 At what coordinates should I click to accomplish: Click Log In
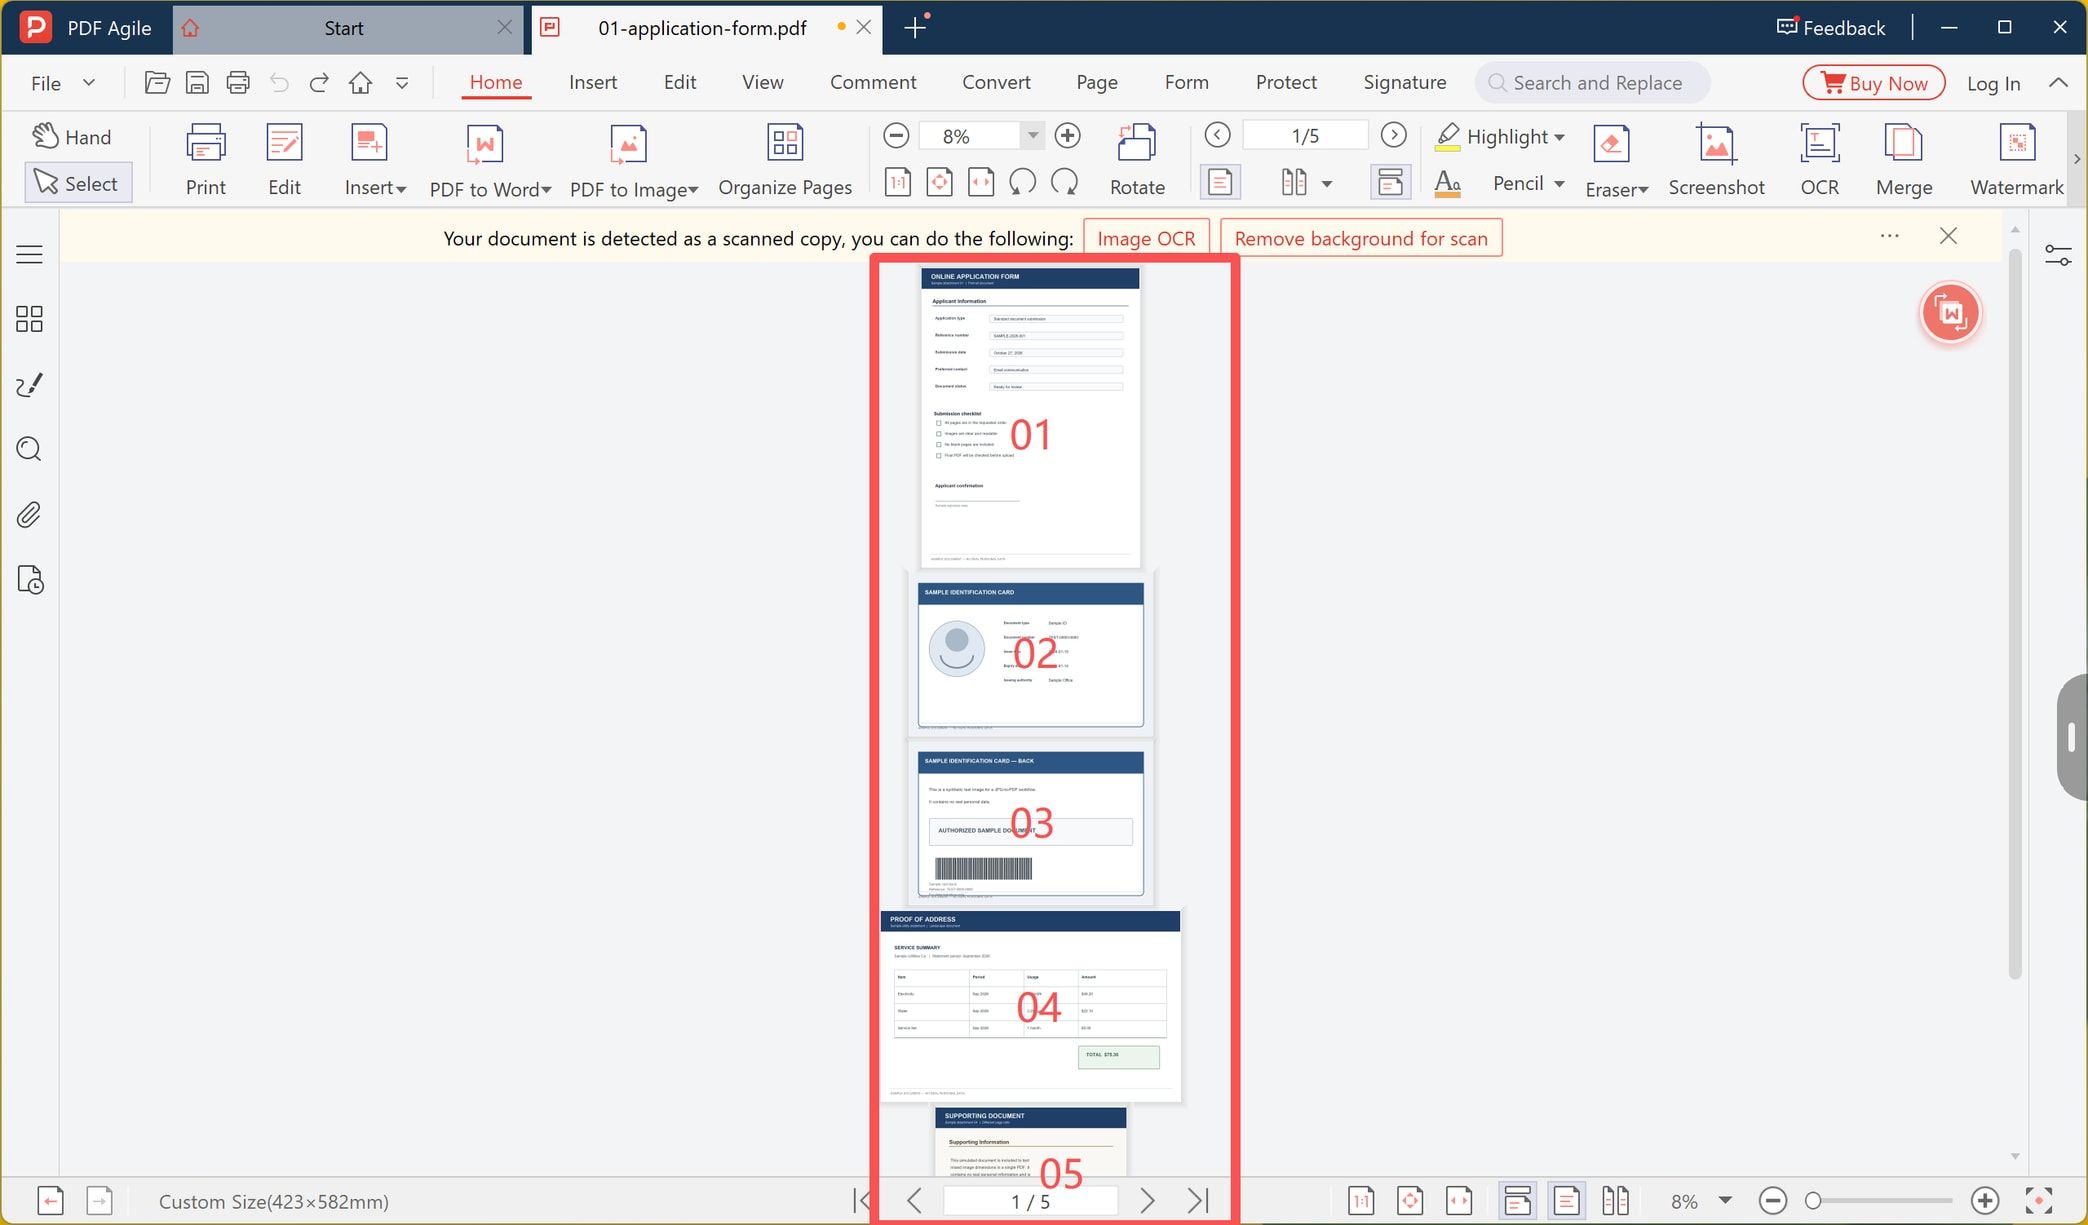click(1993, 83)
